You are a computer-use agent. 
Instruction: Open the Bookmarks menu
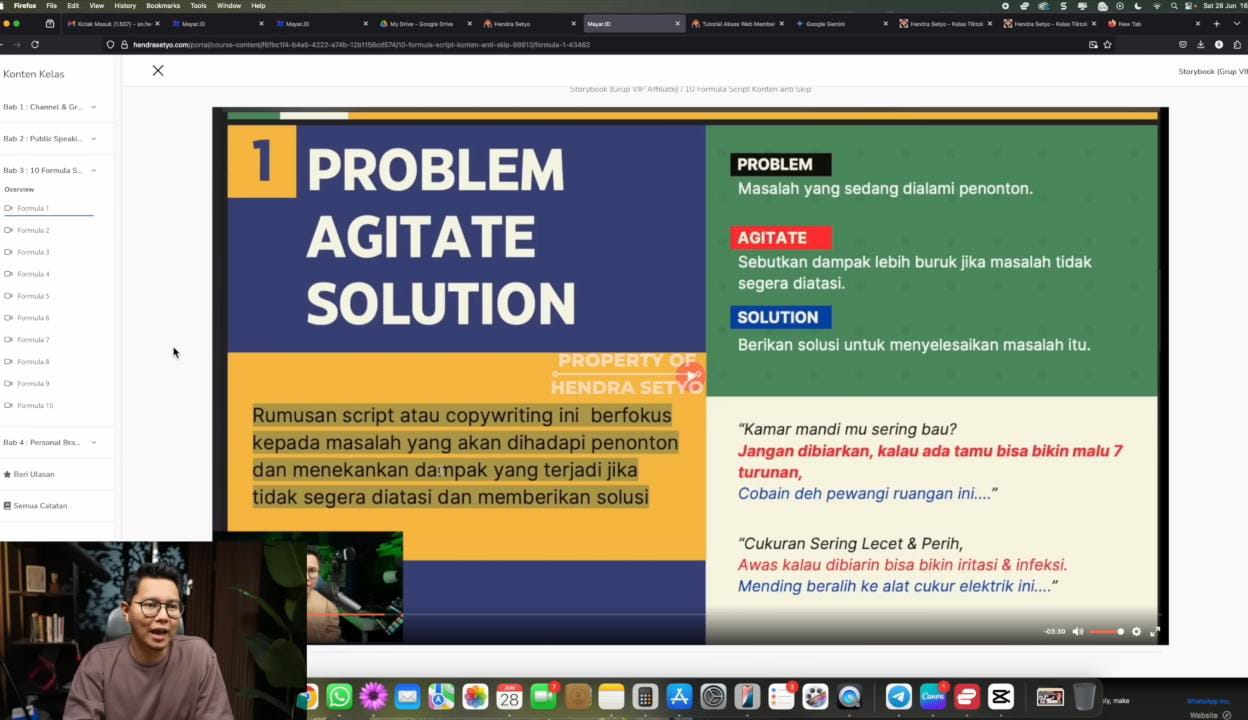(163, 5)
